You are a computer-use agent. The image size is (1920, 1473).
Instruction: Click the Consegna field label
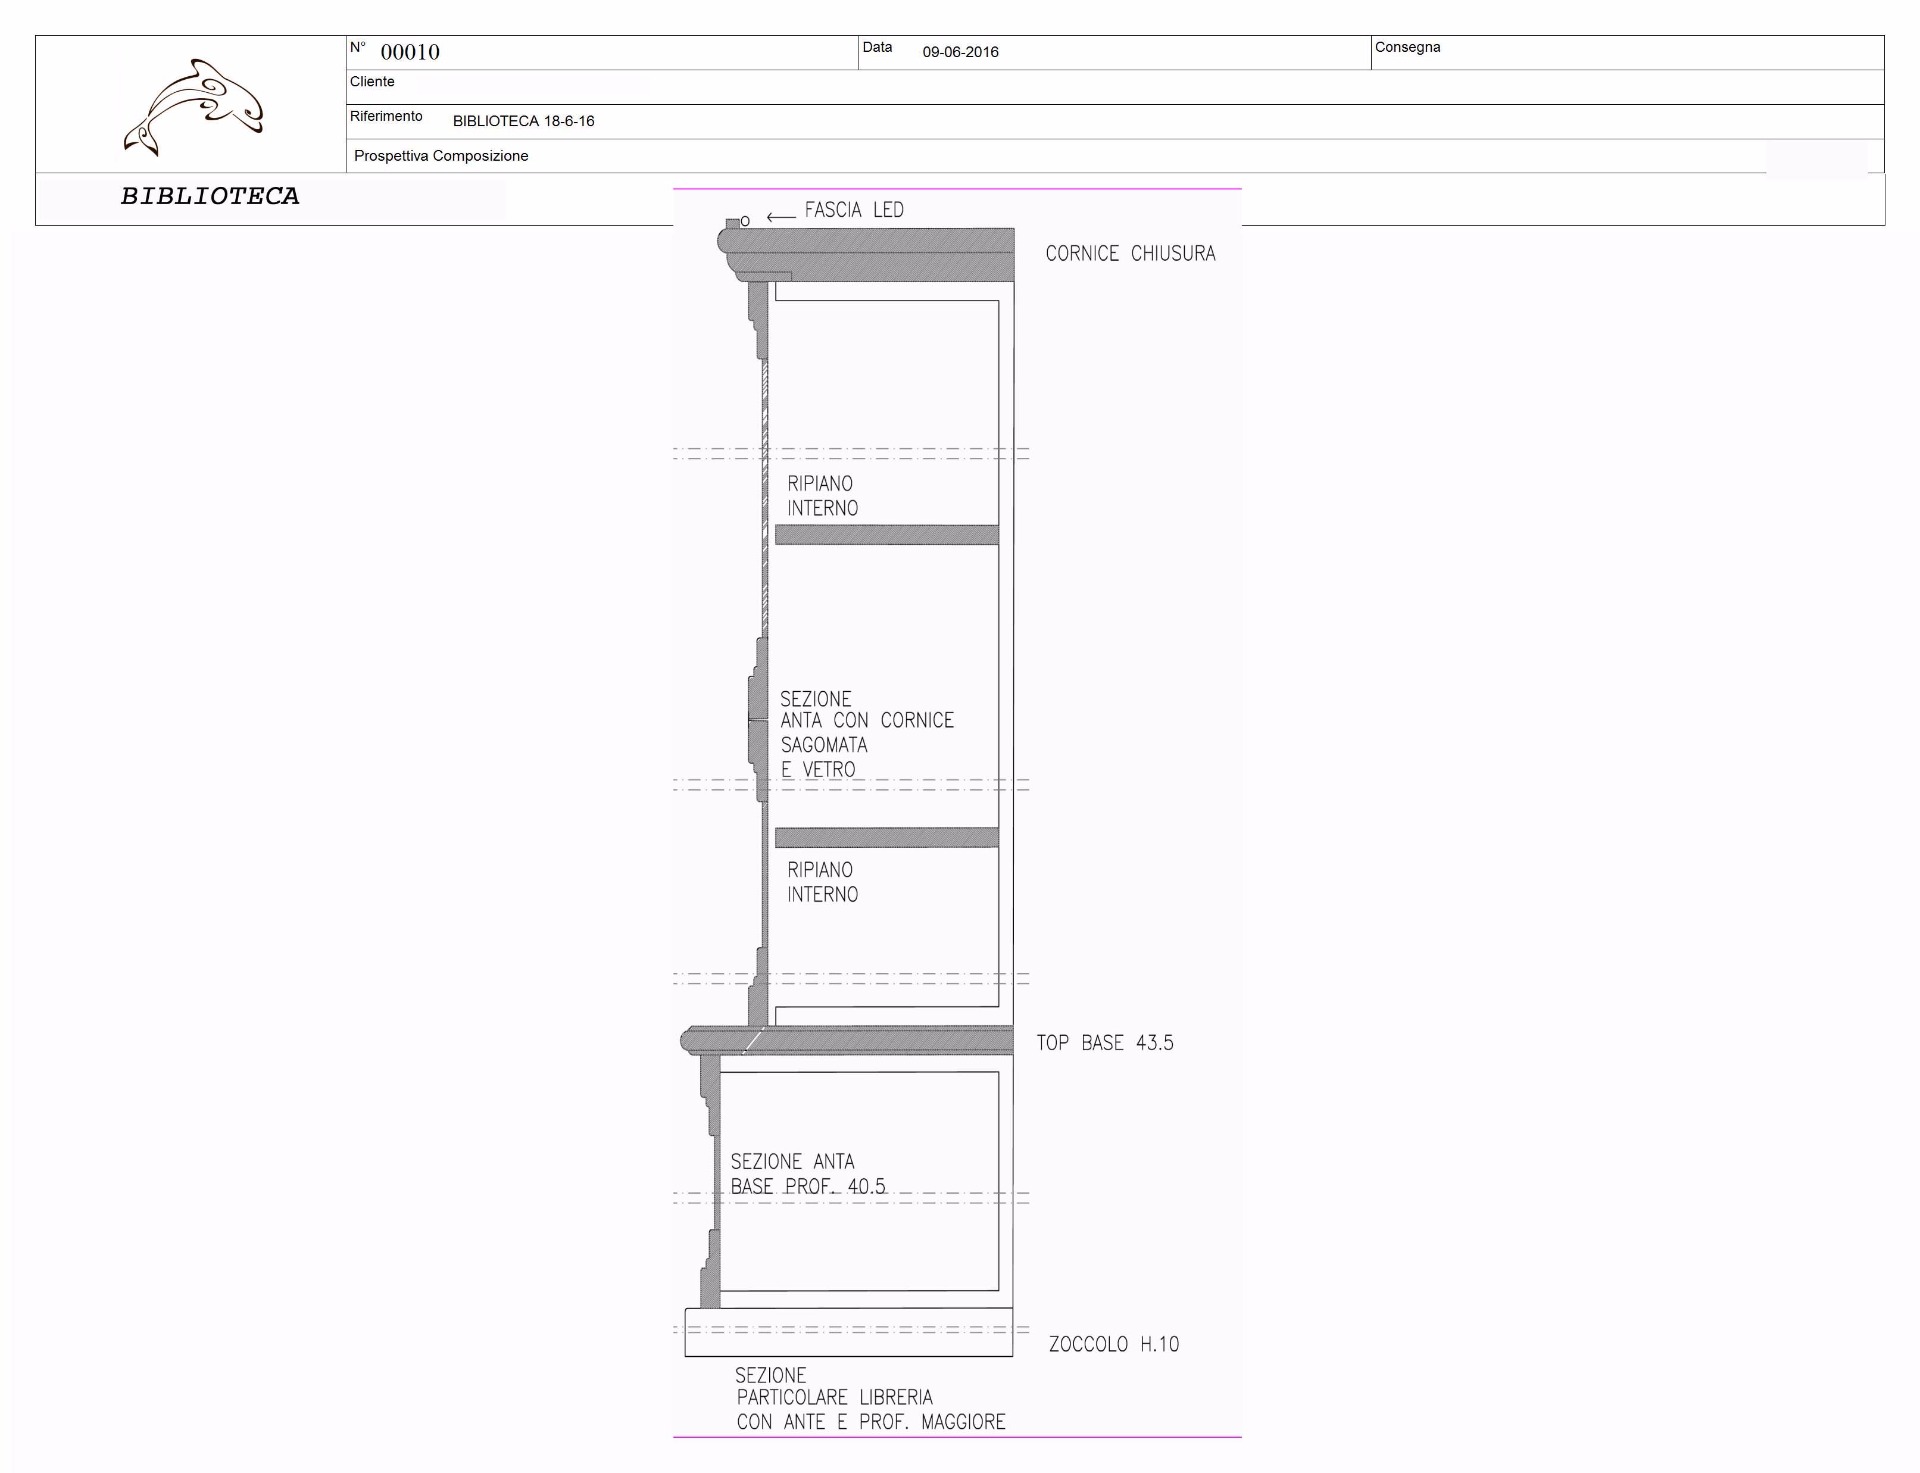[1407, 47]
